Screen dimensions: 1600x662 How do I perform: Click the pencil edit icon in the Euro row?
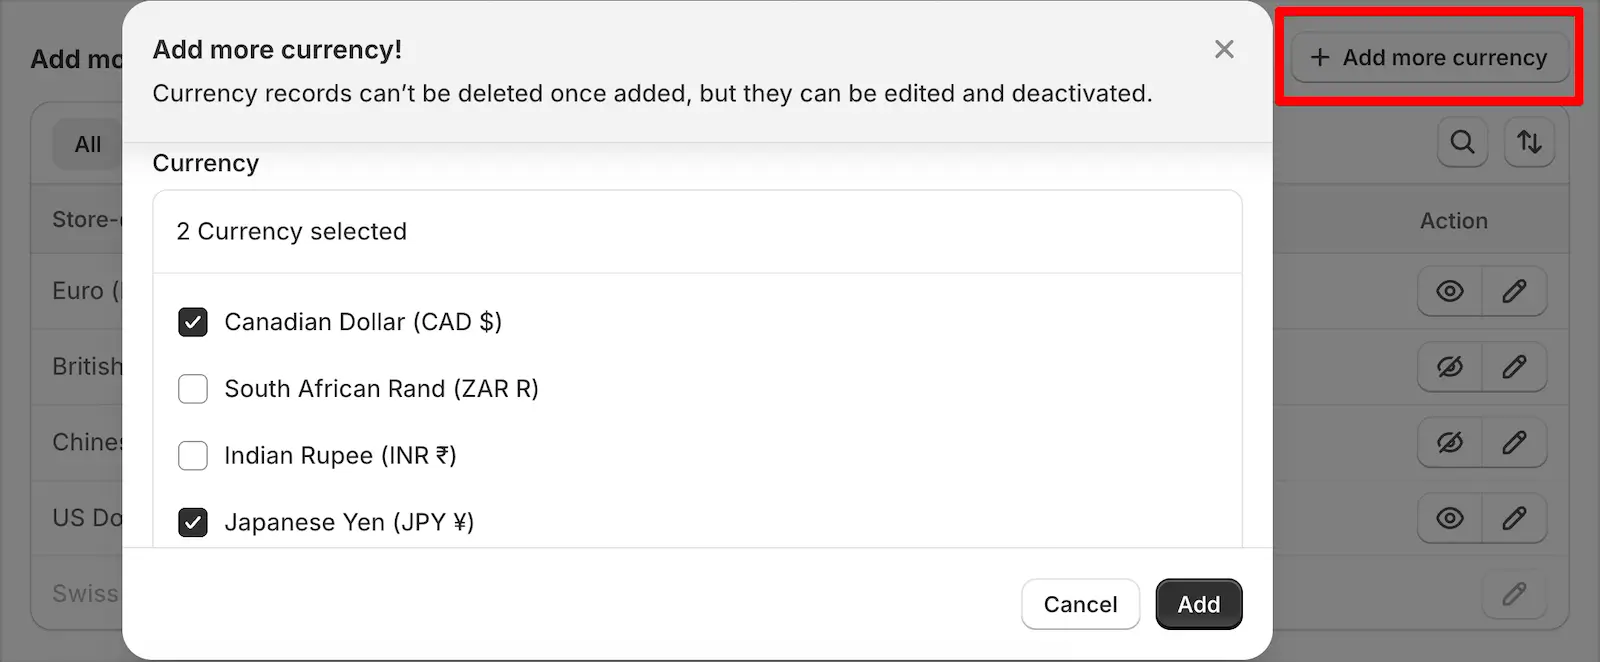click(1514, 291)
